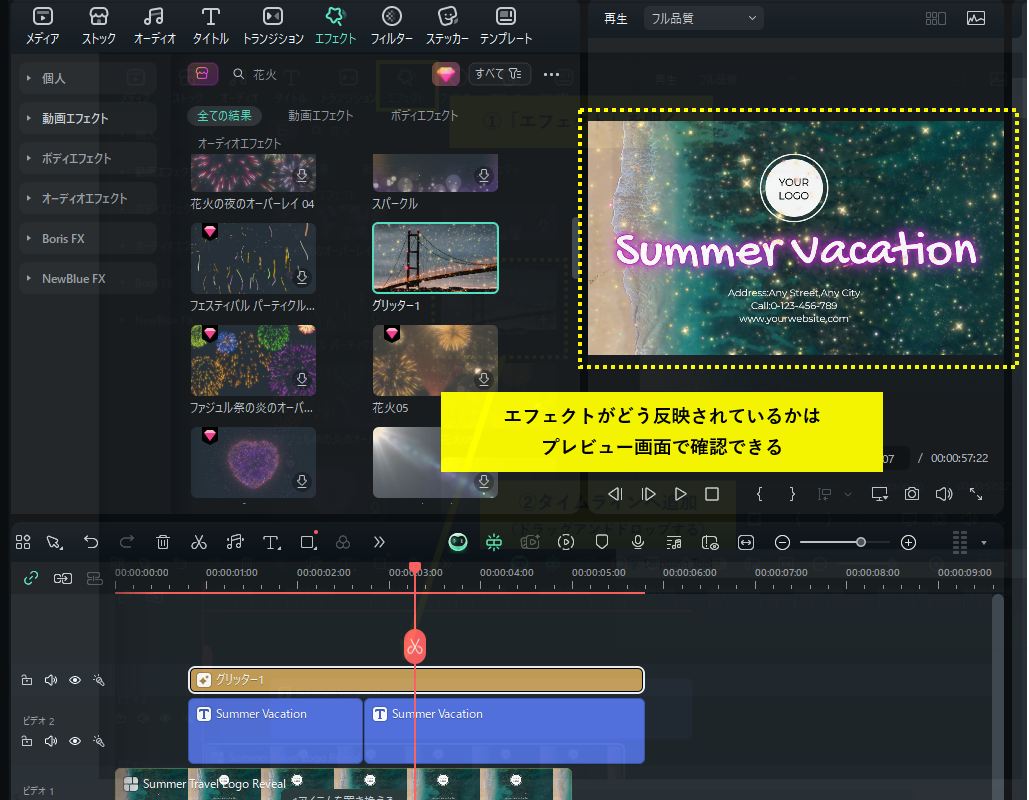Lock the グリッター1 effect track
The image size is (1029, 800).
pos(26,680)
